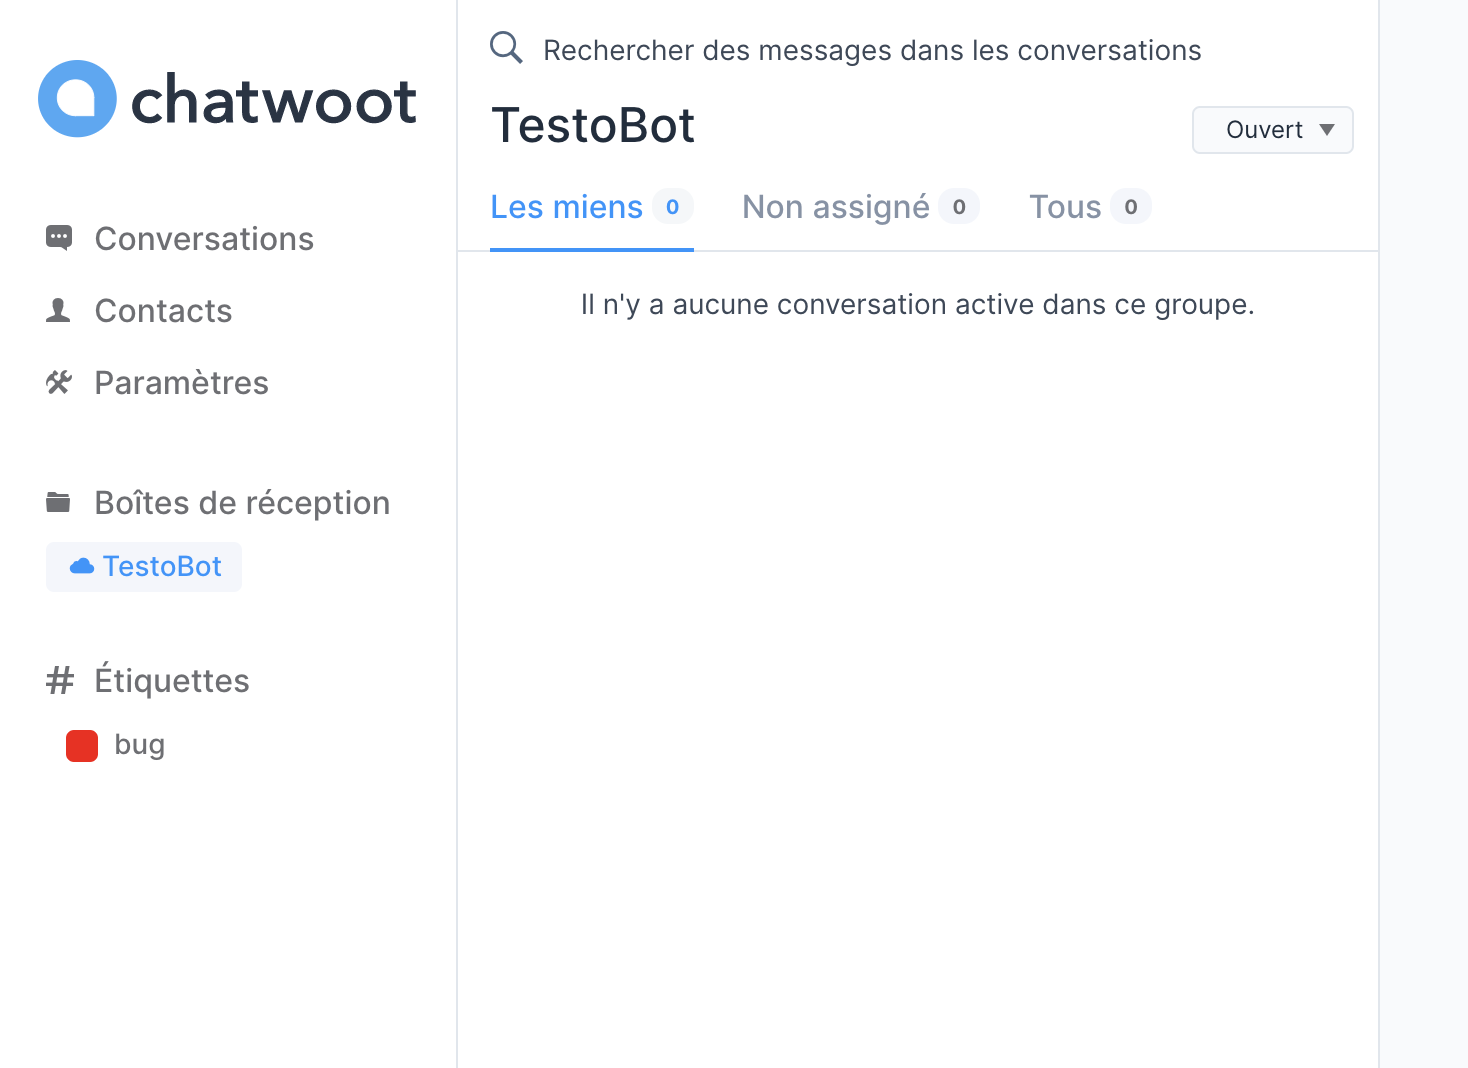Select Boîtes de réception heading
The image size is (1468, 1068).
tap(242, 503)
